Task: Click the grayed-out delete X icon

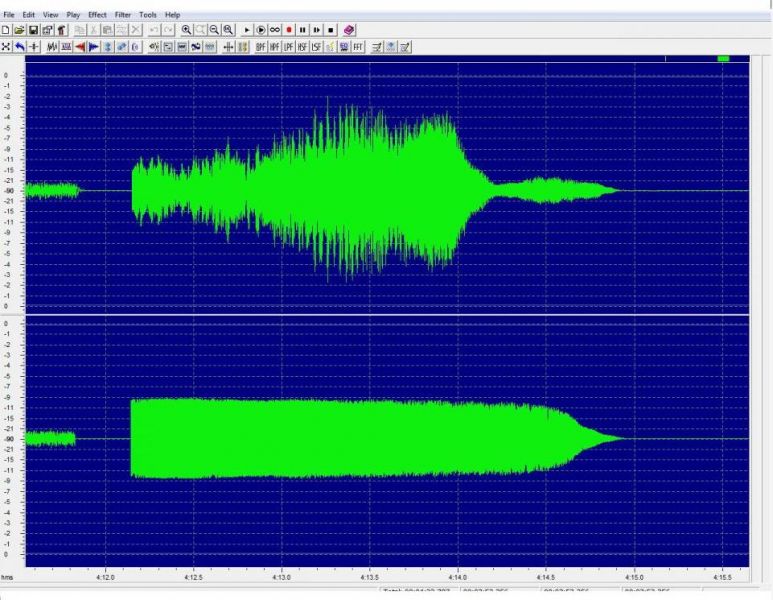Action: click(136, 30)
